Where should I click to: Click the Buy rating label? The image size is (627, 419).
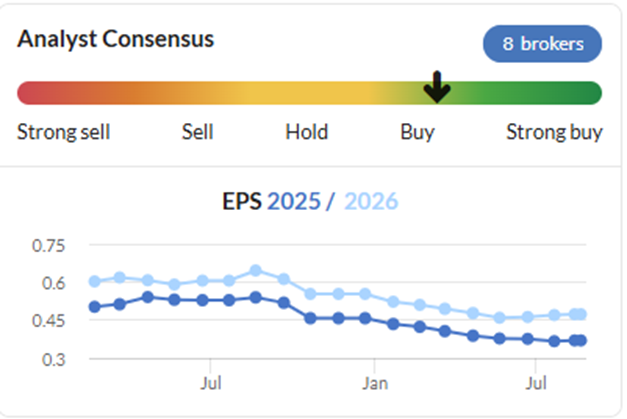417,132
